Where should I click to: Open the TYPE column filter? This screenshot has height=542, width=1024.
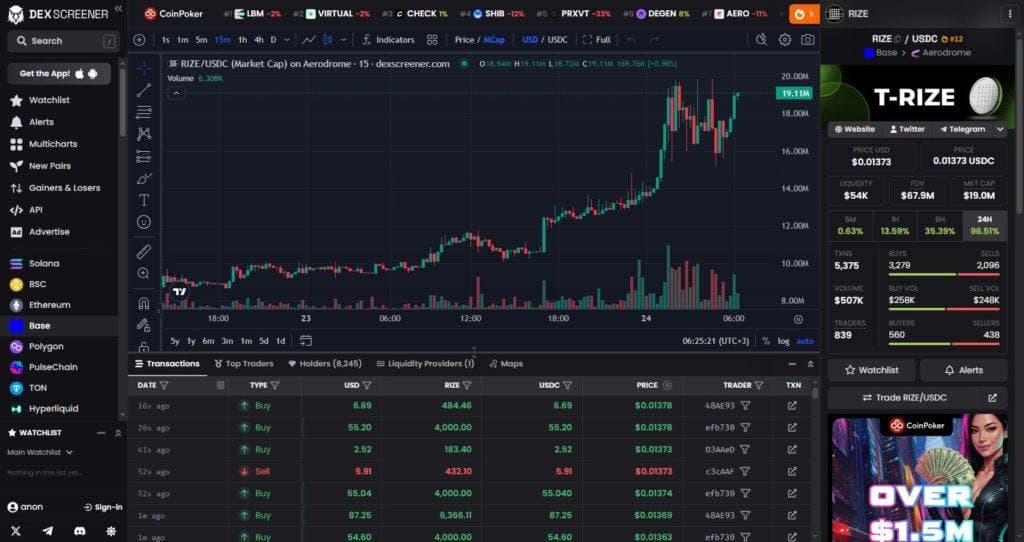click(x=275, y=385)
